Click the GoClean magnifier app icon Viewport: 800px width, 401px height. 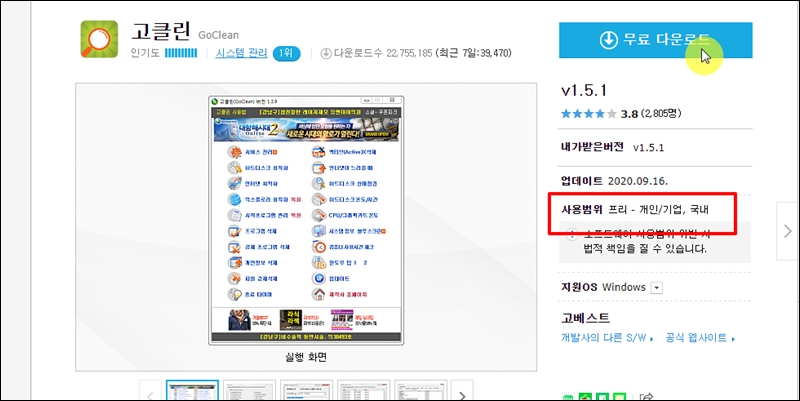click(99, 39)
